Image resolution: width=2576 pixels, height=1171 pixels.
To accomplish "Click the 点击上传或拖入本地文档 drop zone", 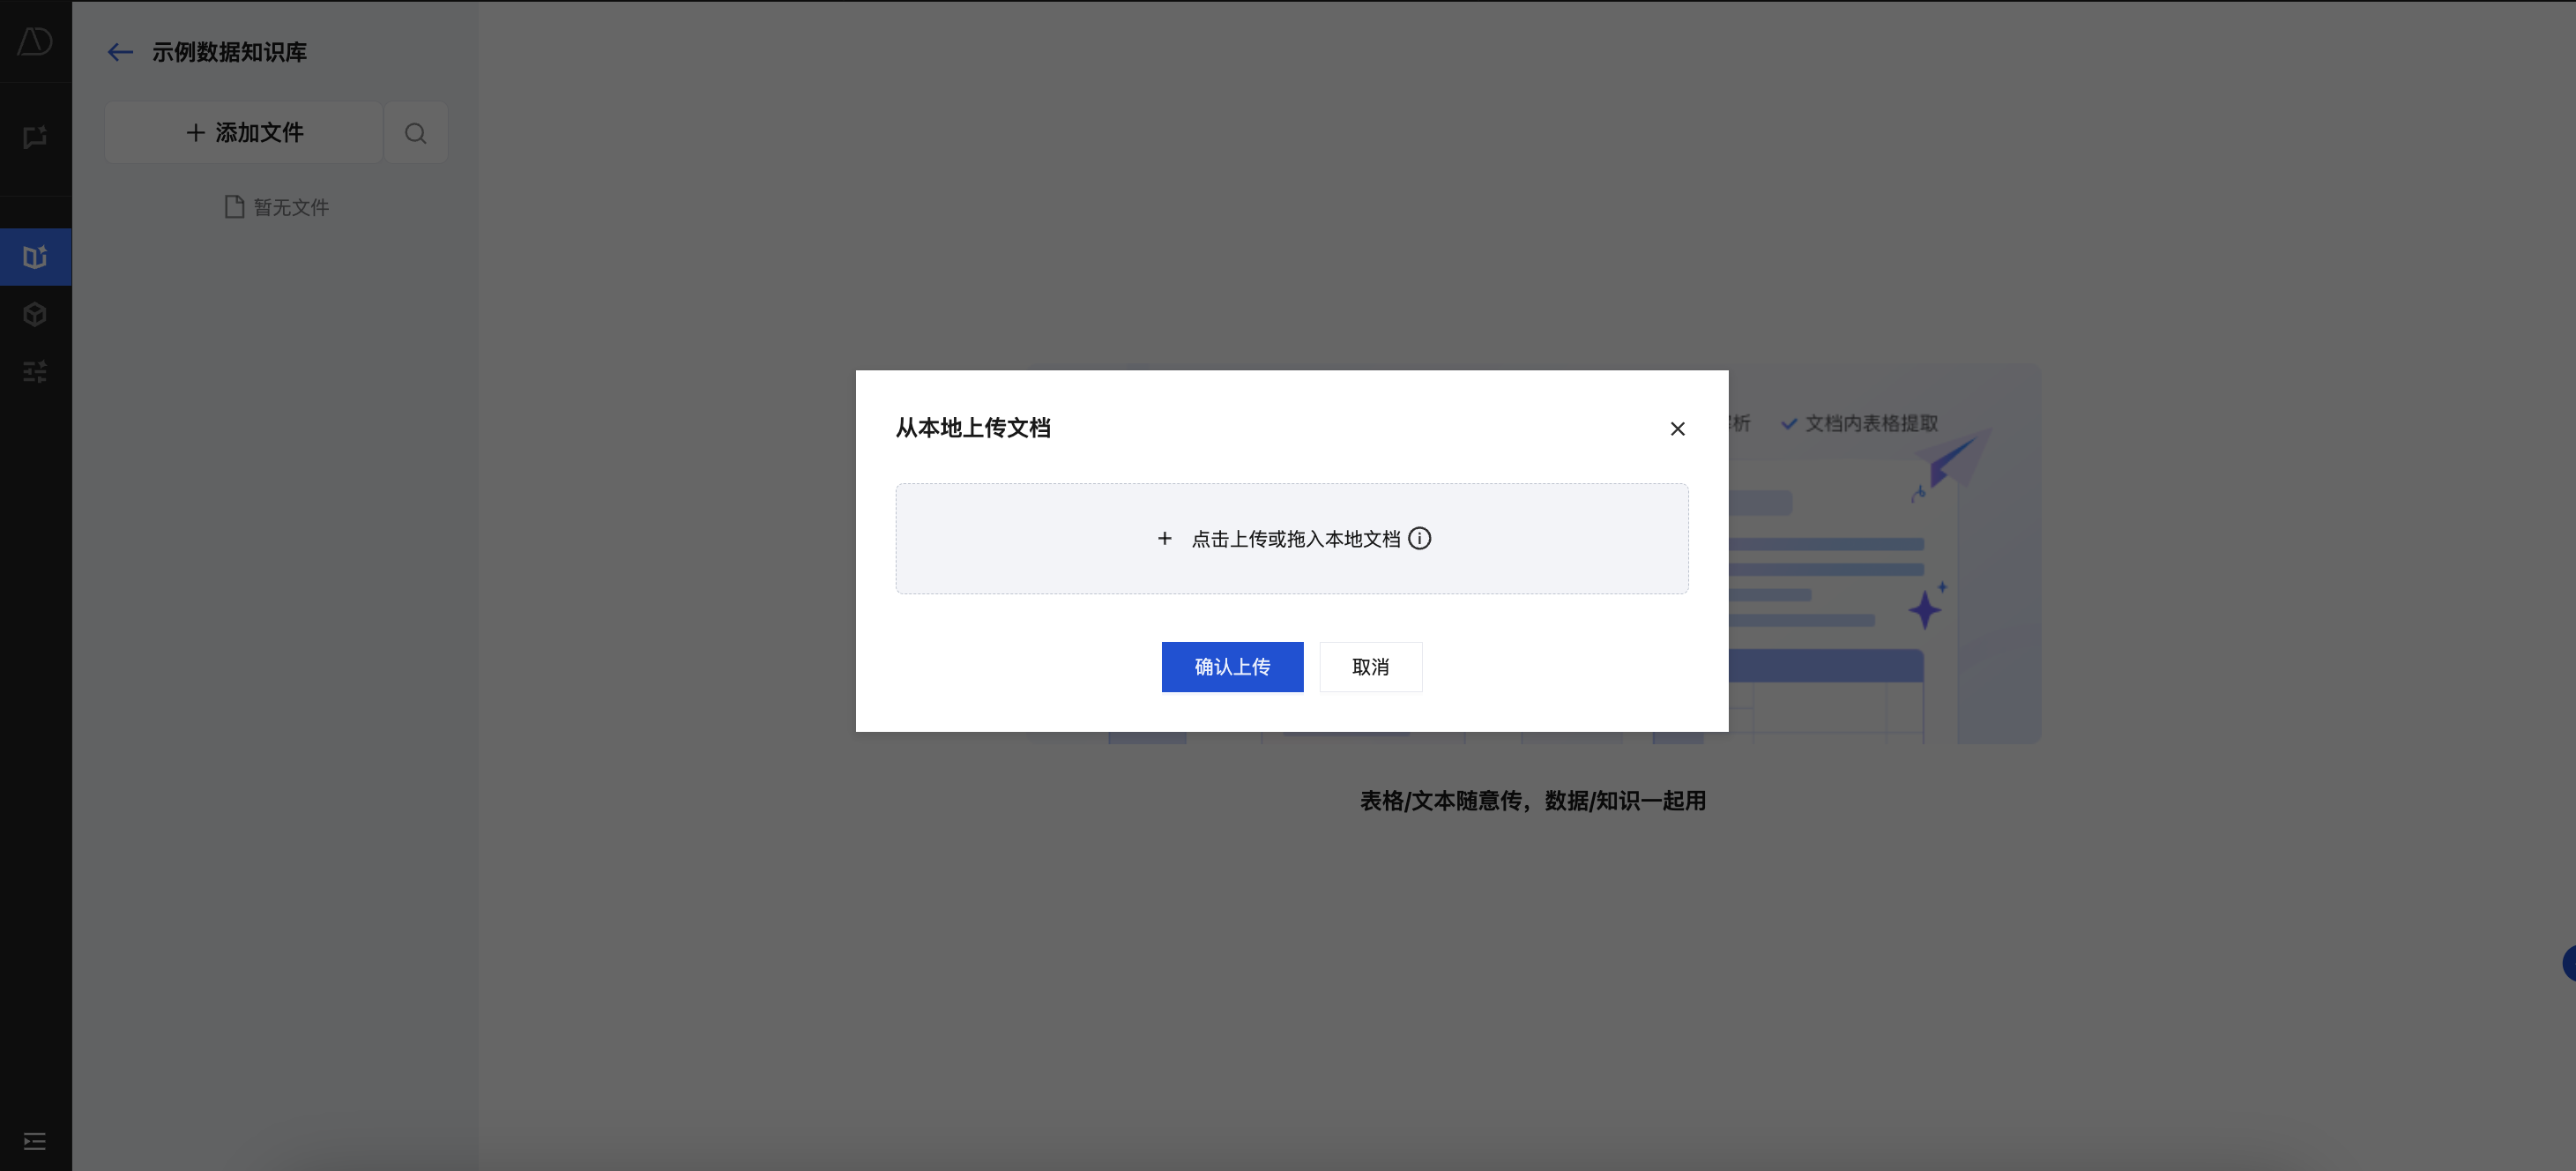I will point(1292,539).
